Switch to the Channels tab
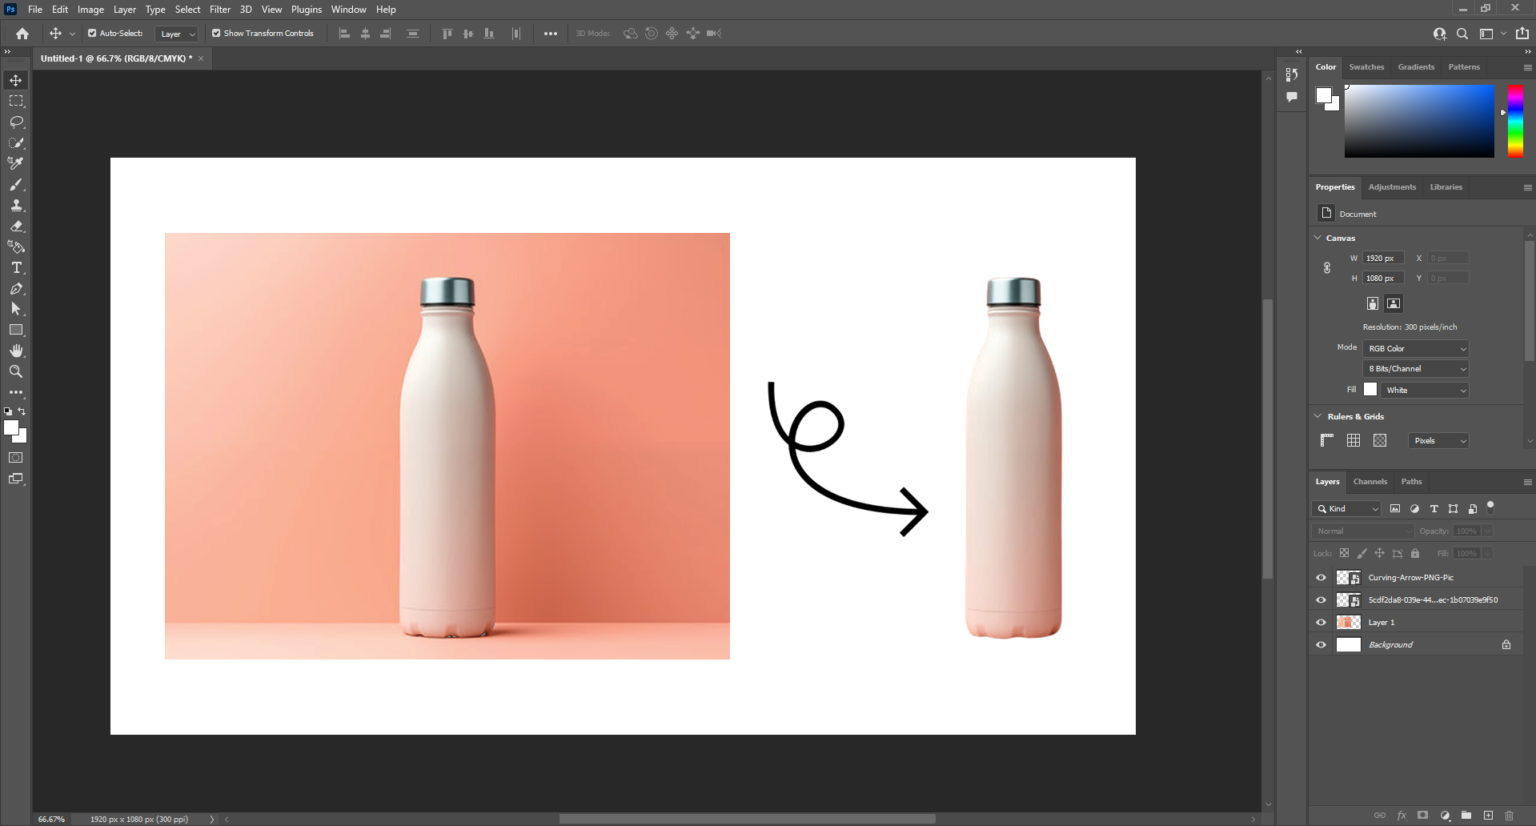 [x=1370, y=481]
